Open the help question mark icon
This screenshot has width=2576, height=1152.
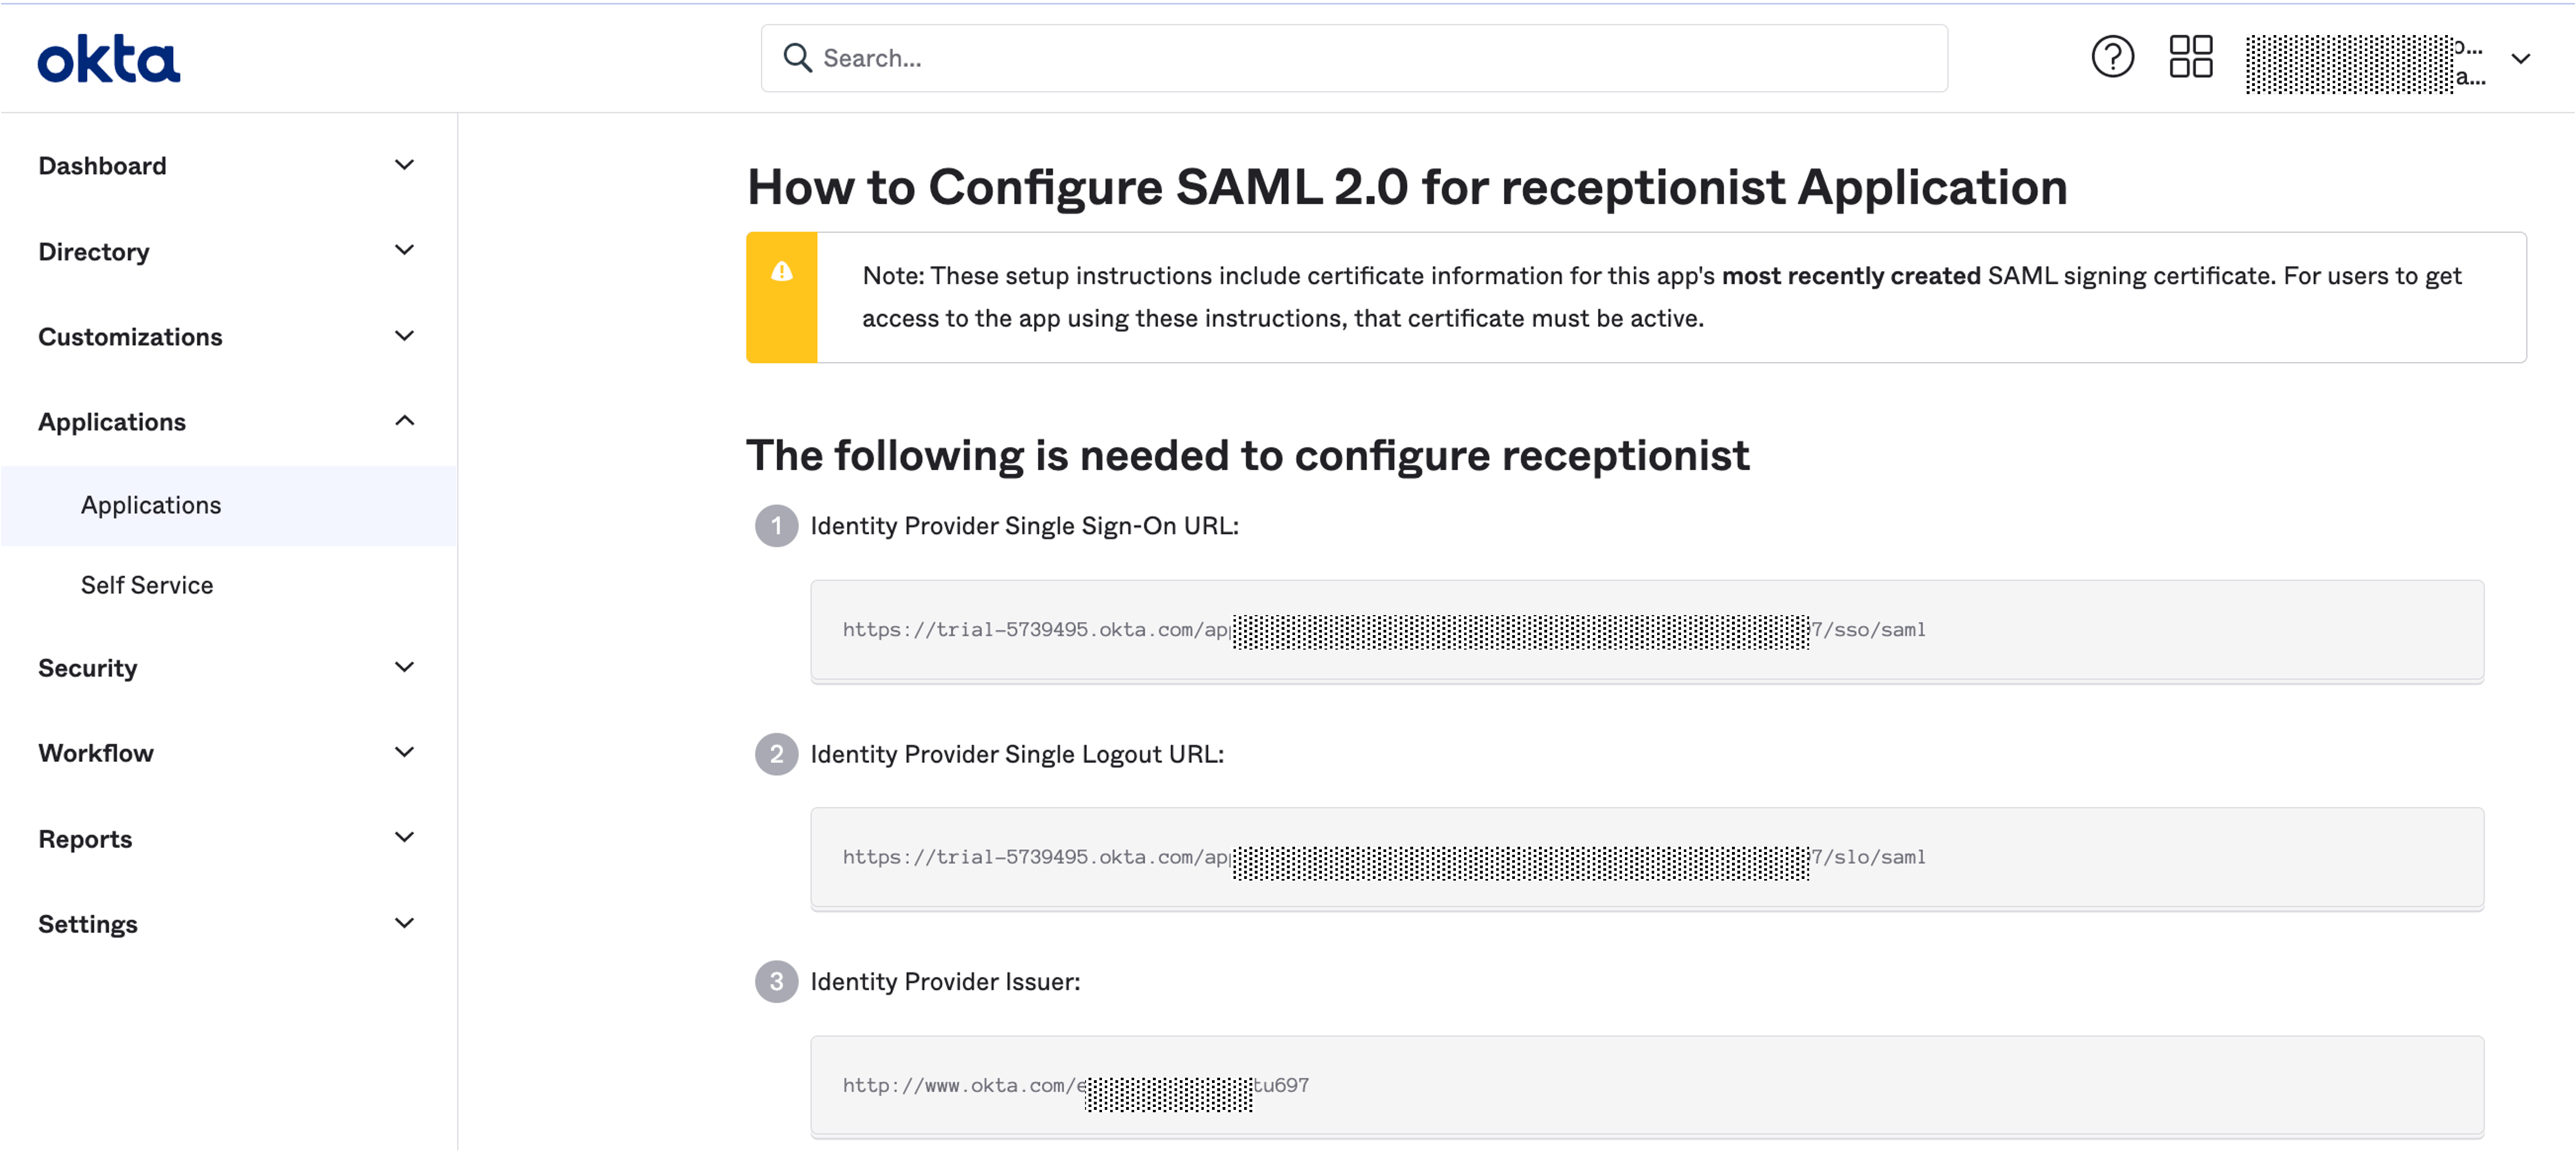point(2112,57)
